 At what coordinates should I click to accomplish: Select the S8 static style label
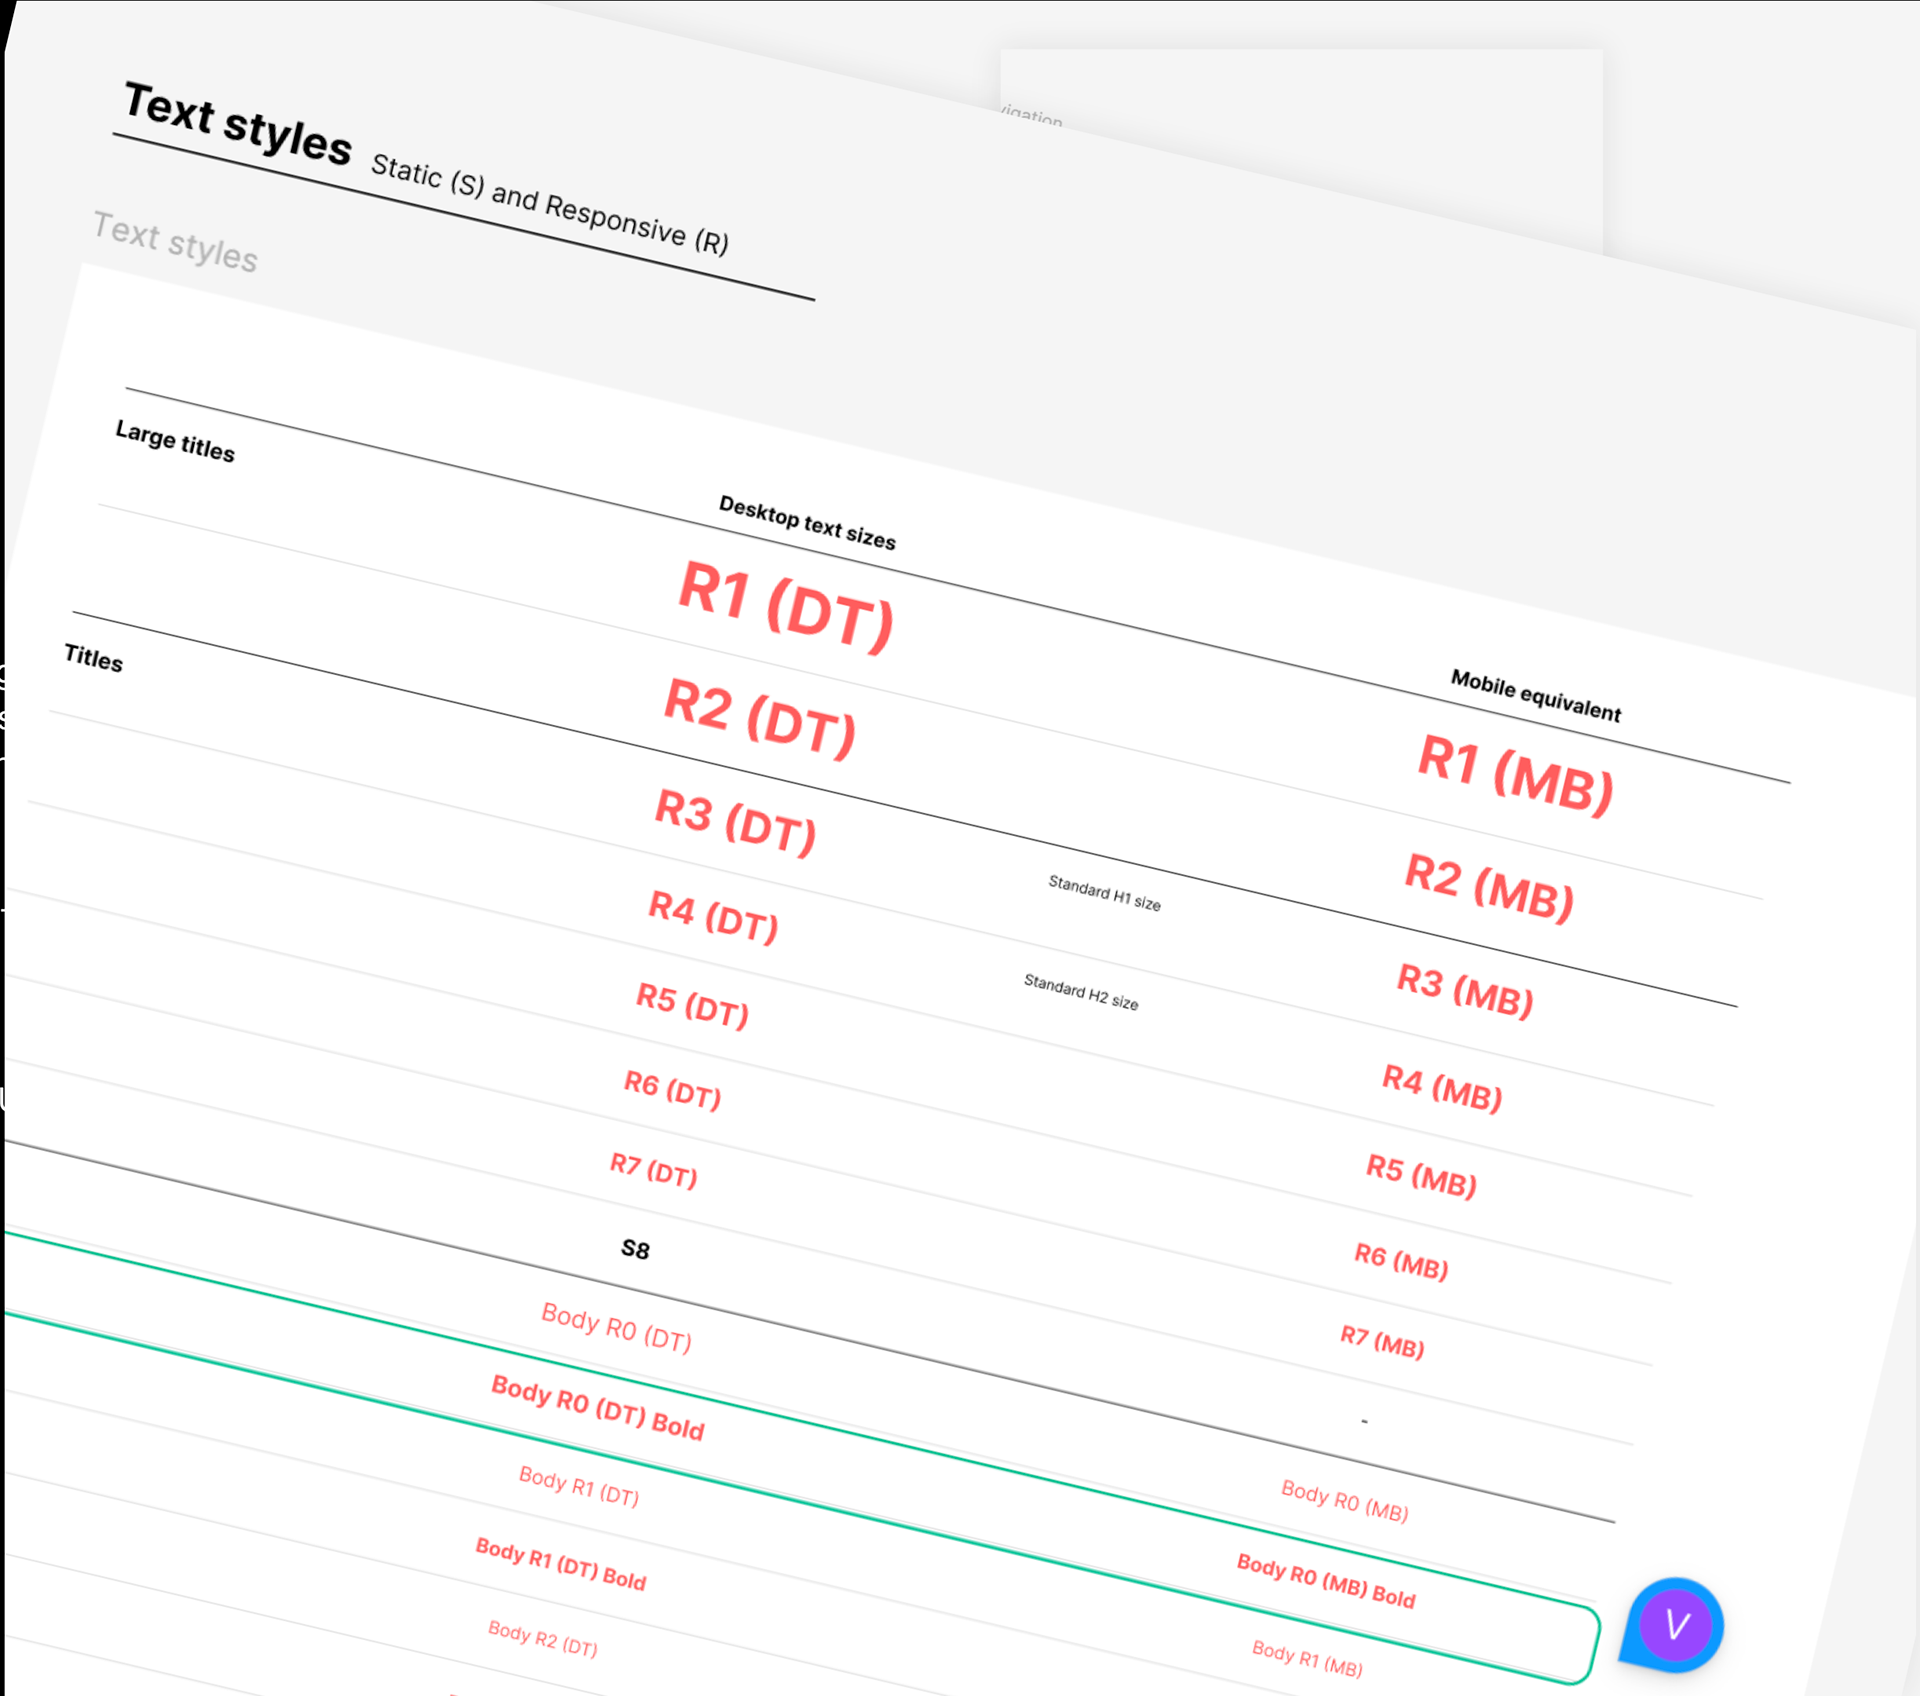pos(637,1249)
